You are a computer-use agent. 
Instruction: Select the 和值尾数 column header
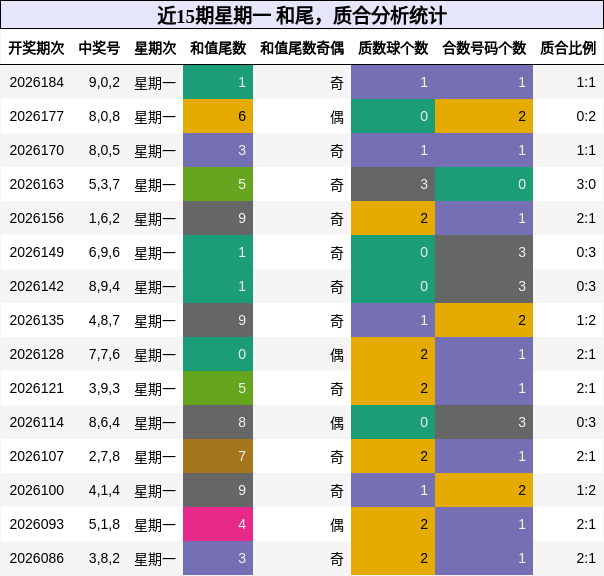[218, 48]
